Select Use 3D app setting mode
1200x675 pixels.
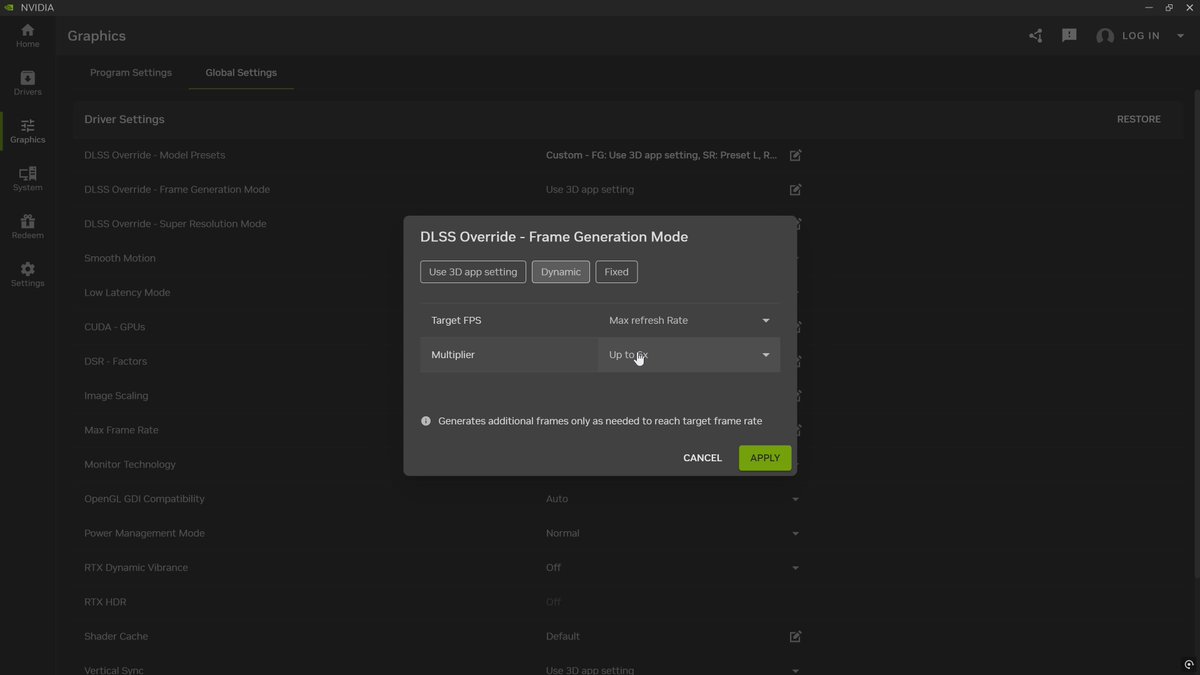pos(473,272)
